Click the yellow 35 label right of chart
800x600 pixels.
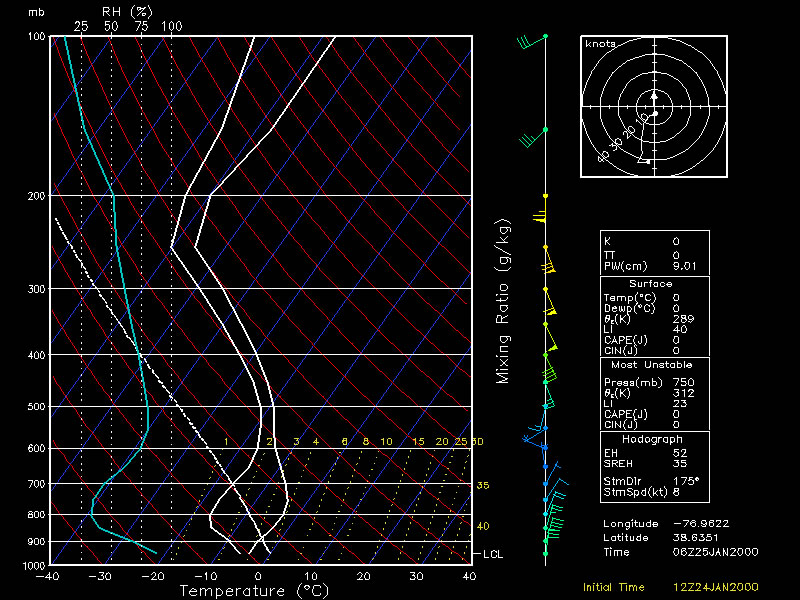click(x=483, y=485)
